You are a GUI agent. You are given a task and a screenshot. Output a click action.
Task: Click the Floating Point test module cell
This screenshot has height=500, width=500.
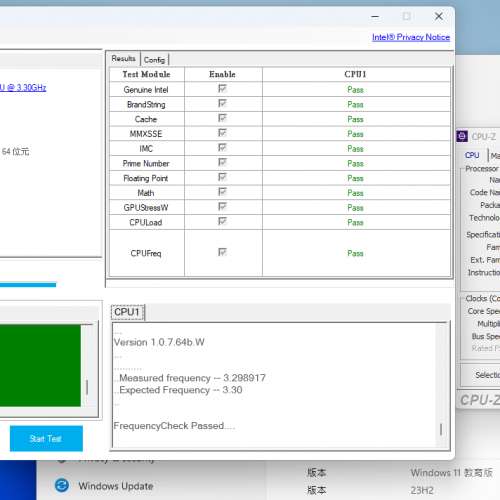(x=146, y=178)
